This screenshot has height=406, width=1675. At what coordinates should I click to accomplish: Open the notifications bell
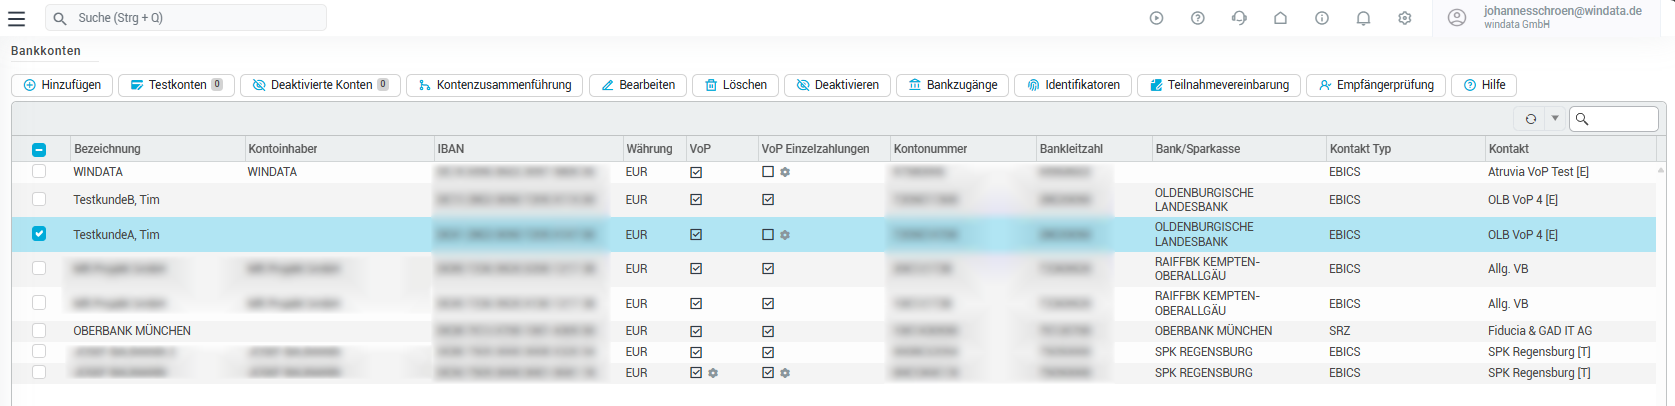1363,18
